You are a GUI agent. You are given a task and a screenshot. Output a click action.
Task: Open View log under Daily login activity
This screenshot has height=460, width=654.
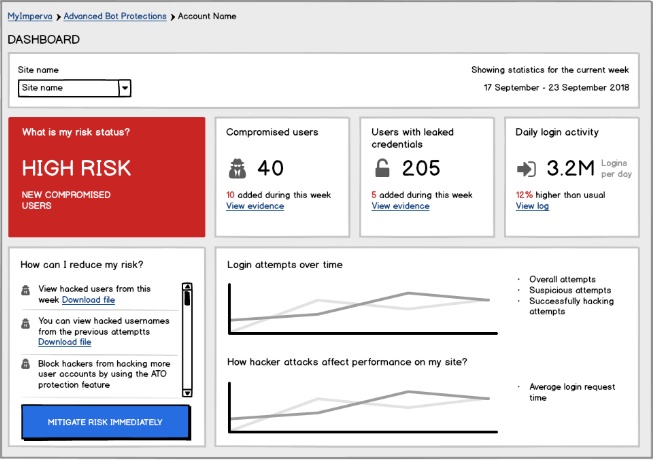(x=532, y=206)
